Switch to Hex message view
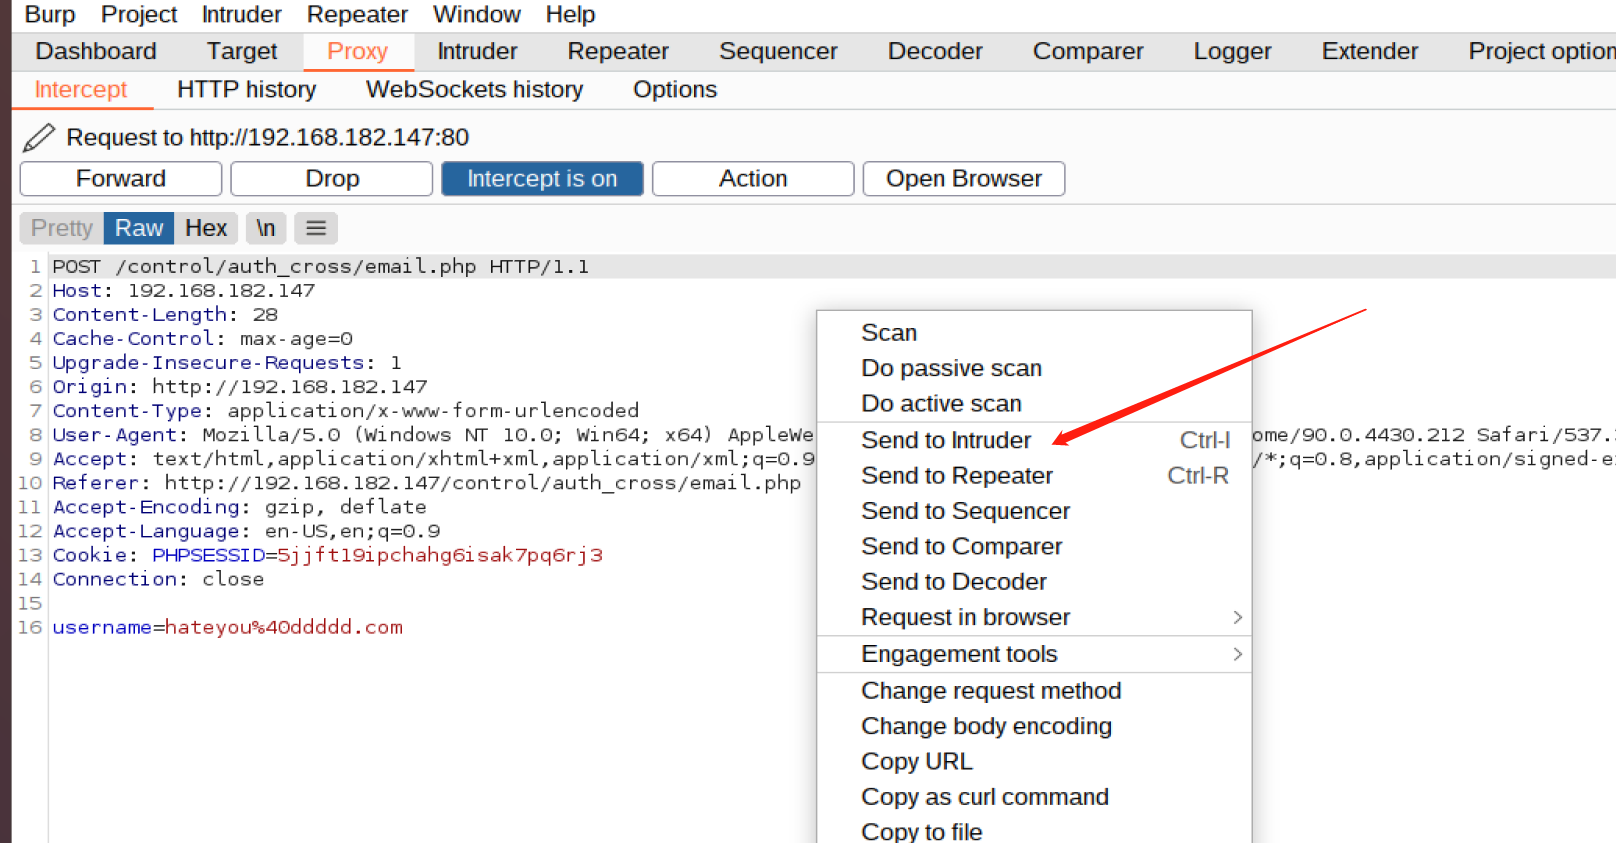This screenshot has height=843, width=1616. pyautogui.click(x=206, y=228)
